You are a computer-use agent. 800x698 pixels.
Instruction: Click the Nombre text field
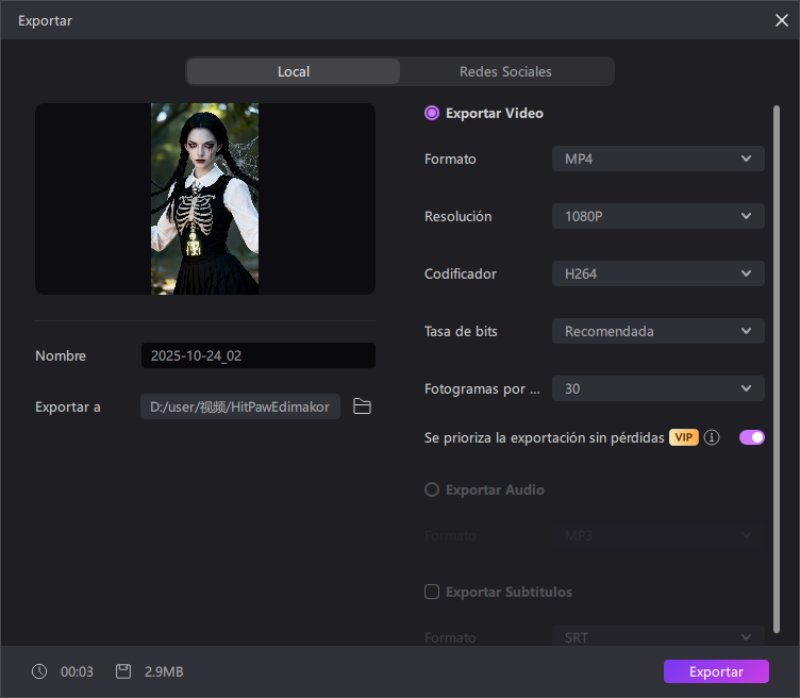point(258,356)
